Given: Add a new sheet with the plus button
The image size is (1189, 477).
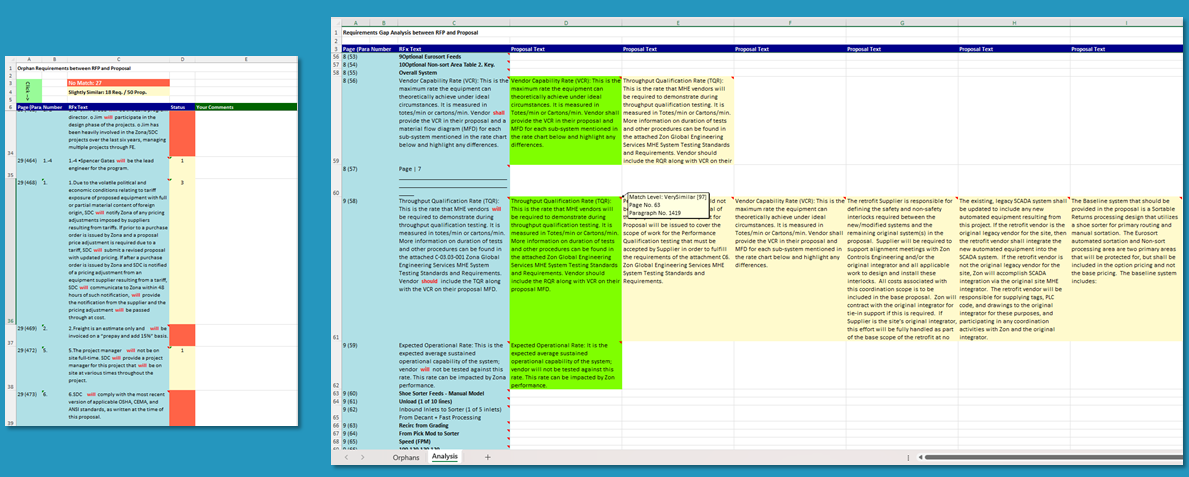Looking at the screenshot, I should tap(488, 457).
